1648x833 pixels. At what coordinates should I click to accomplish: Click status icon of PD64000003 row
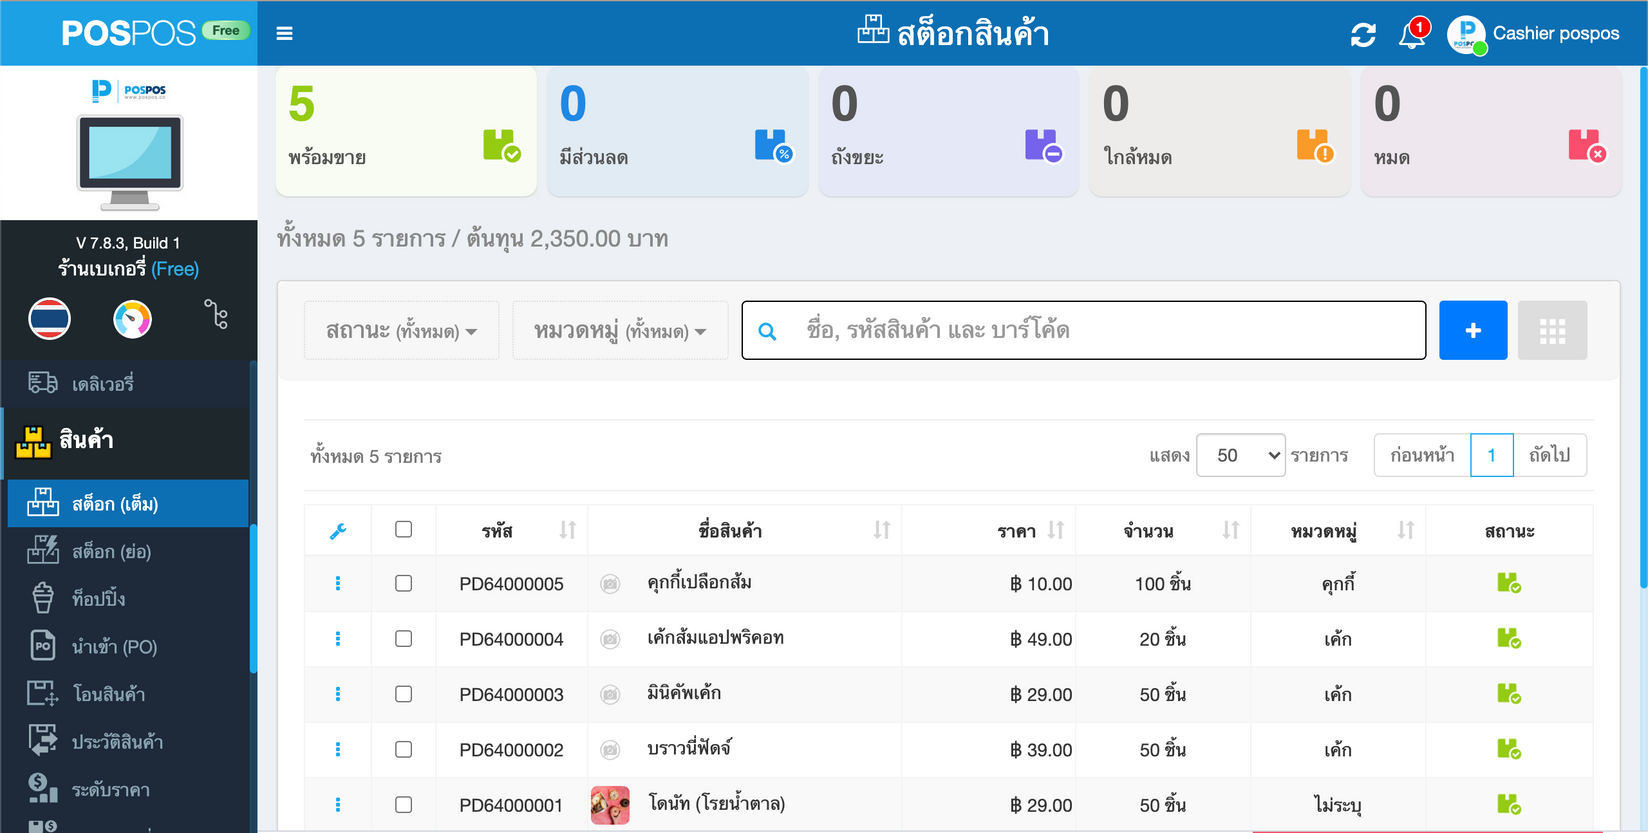coord(1509,694)
